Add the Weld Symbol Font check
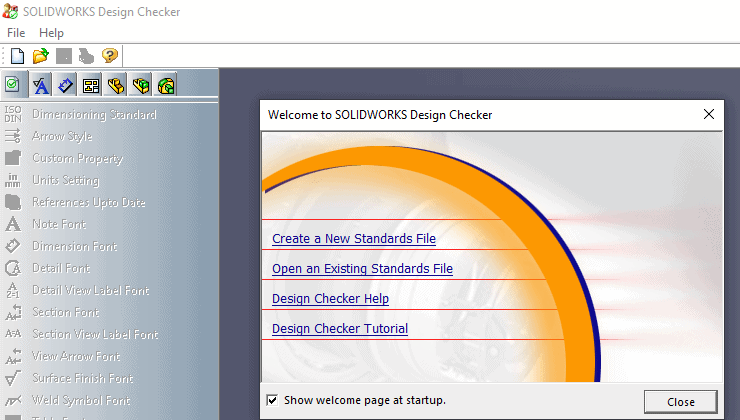The image size is (740, 420). coord(68,400)
